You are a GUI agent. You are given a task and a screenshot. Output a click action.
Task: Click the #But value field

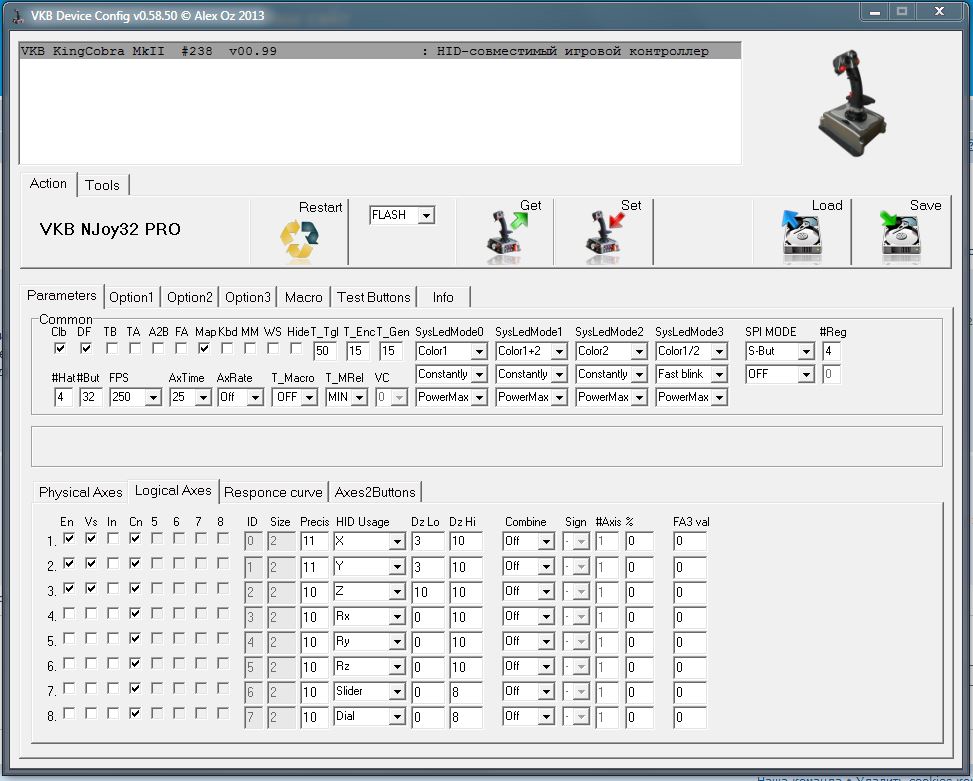pyautogui.click(x=91, y=397)
